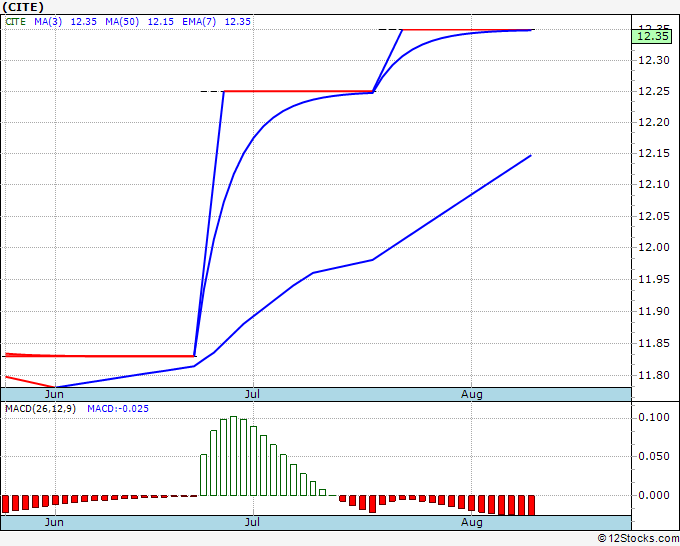Screen dimensions: 680x546
Task: Open the 12Stocks.com watermark link
Action: point(638,539)
